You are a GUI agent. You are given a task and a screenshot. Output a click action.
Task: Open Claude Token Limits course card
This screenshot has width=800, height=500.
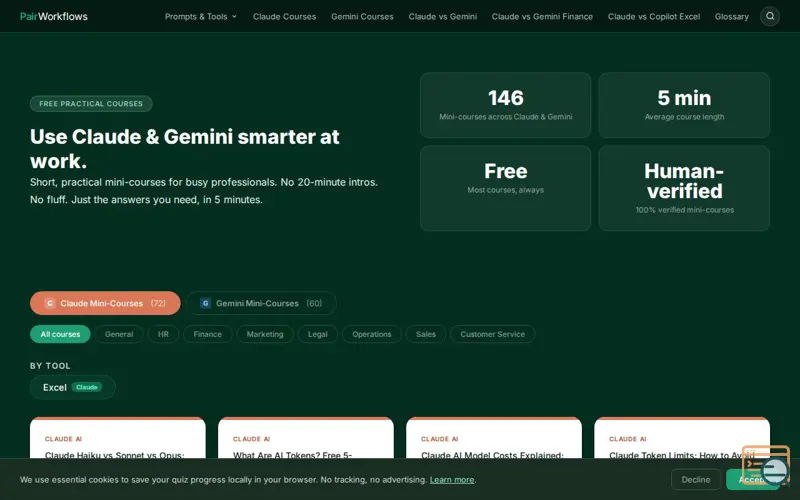point(682,438)
